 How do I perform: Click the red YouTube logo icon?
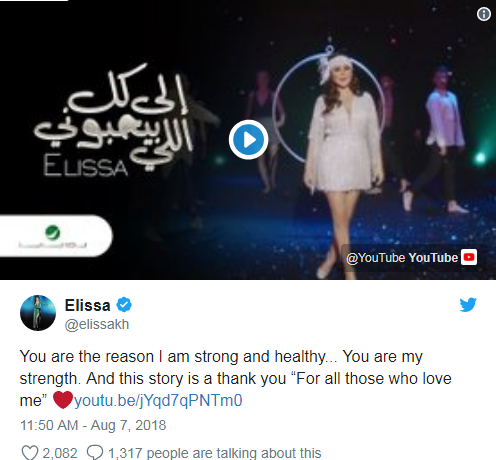click(x=469, y=257)
